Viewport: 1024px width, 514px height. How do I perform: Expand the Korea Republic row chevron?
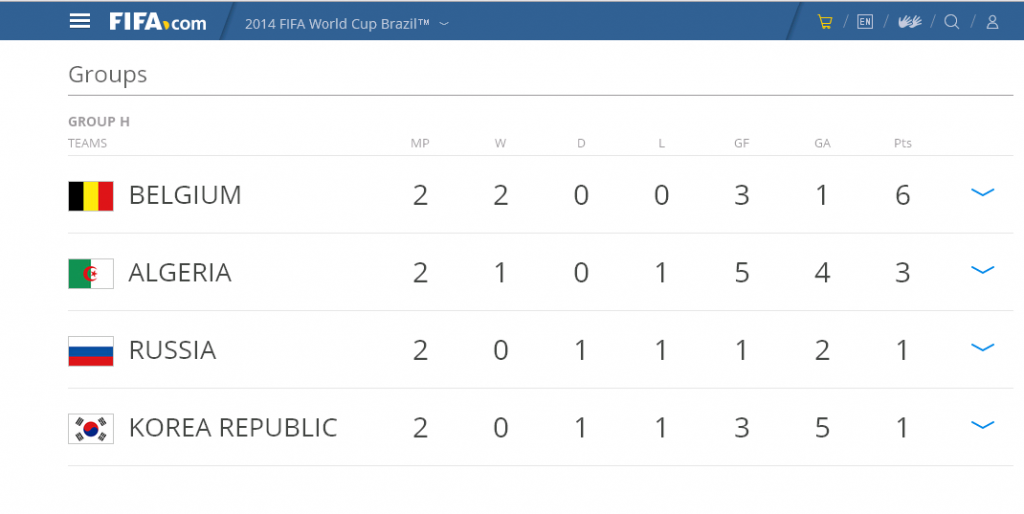click(x=982, y=425)
